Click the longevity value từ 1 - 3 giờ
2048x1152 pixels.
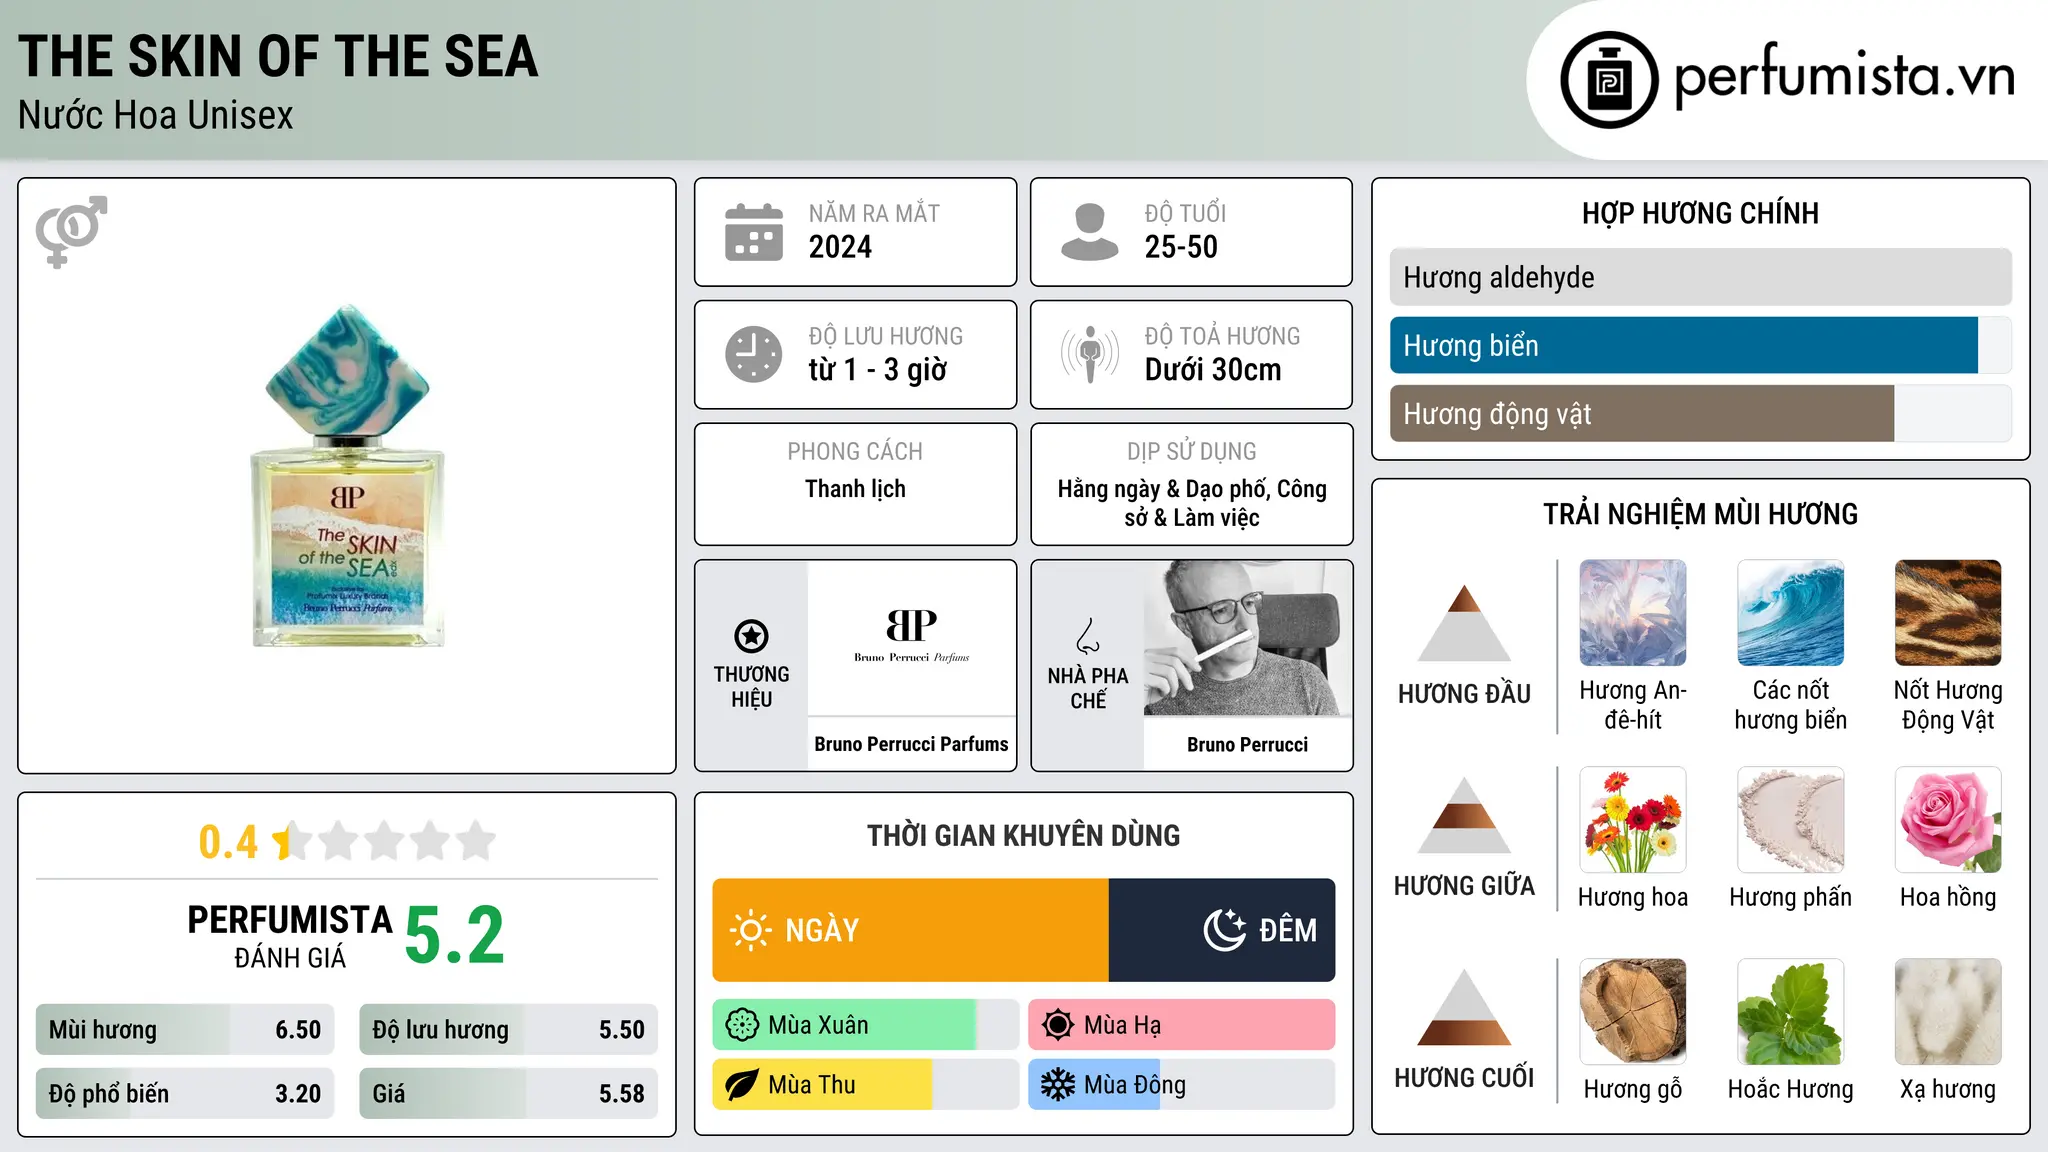click(x=877, y=370)
